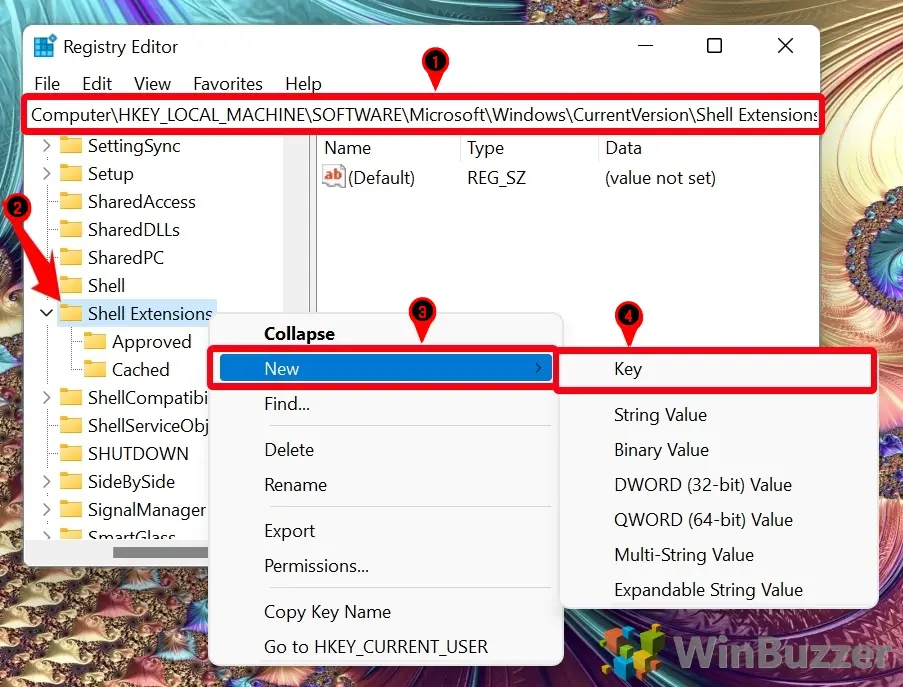Screen dimensions: 903x687
Task: Click the SharedDLLs folder icon
Action: point(71,229)
